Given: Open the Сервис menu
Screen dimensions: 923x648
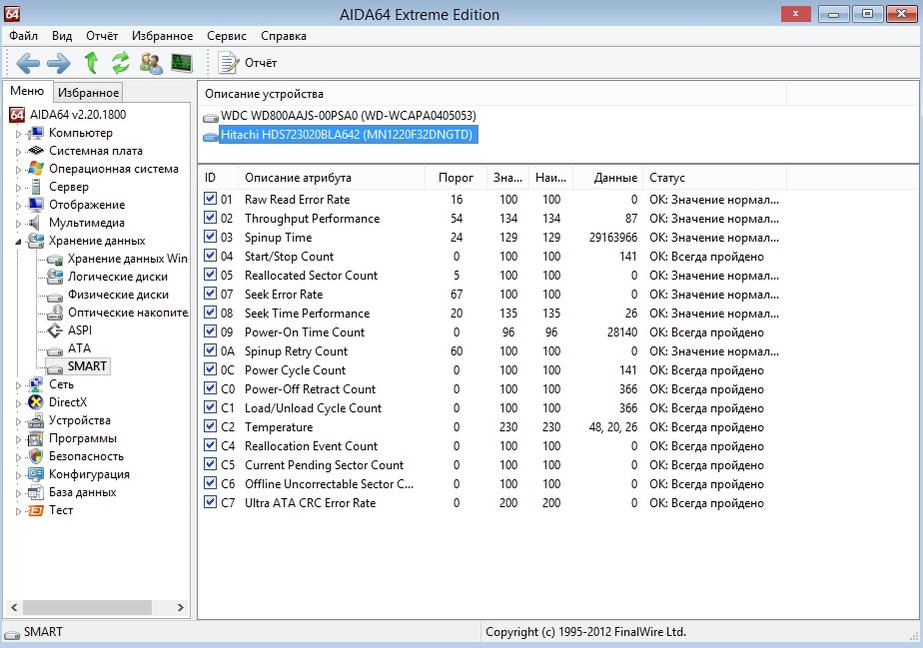Looking at the screenshot, I should [x=227, y=36].
